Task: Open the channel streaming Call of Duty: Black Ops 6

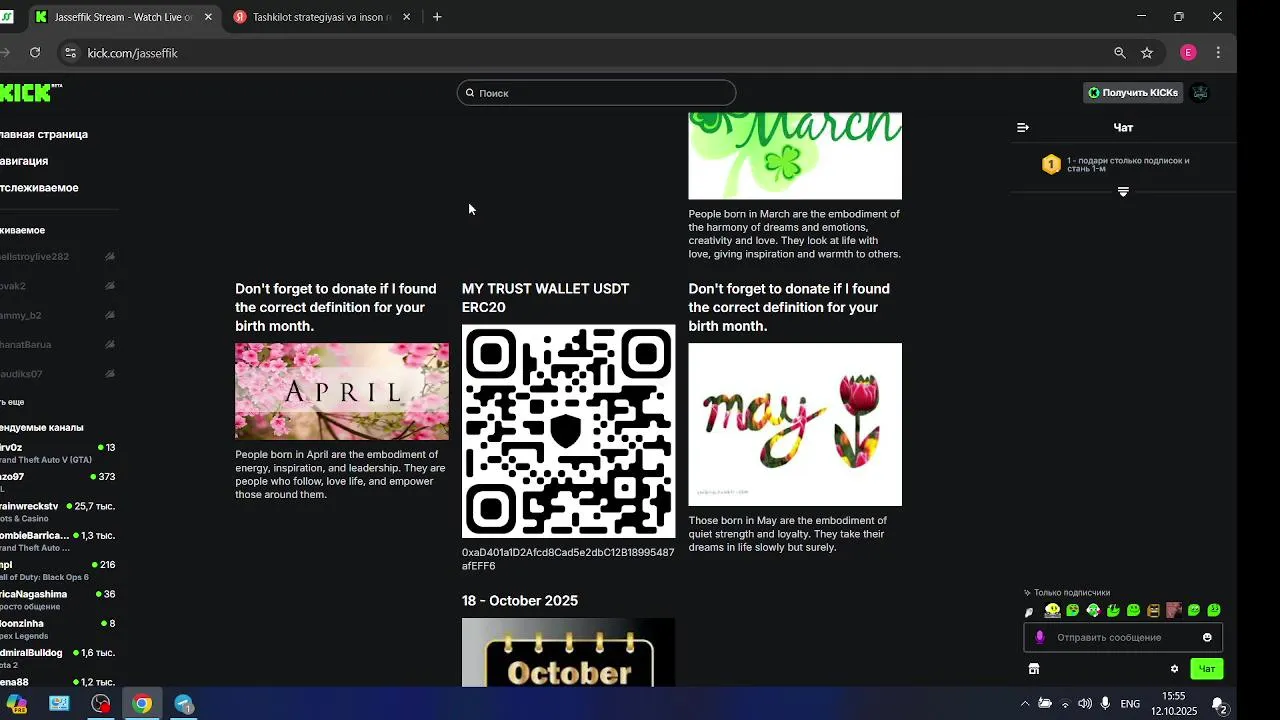Action: 58,570
